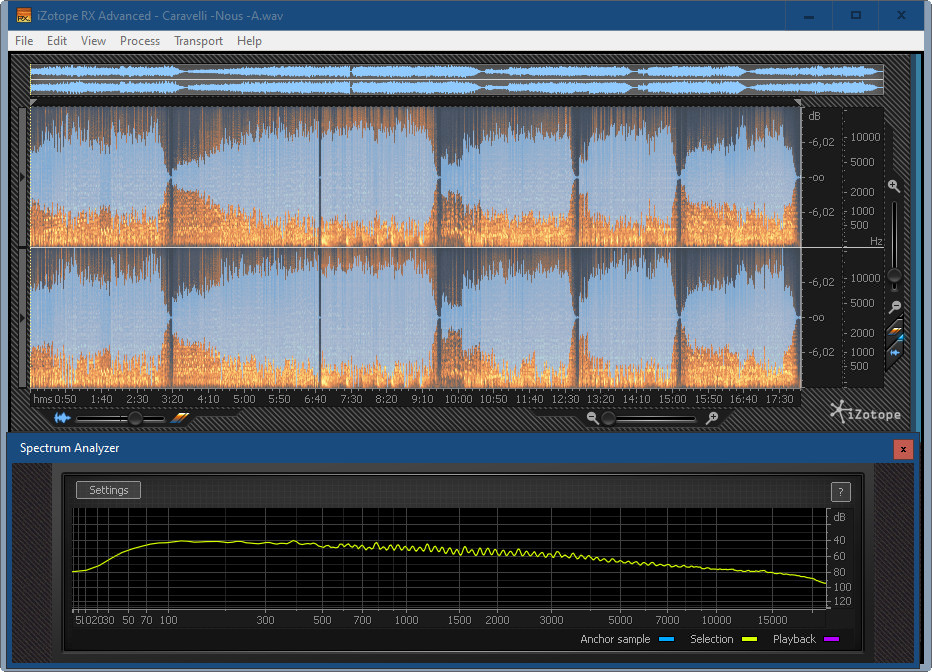Expand the upper channel arrow on left edge
Viewport: 932px width, 672px height.
click(x=24, y=177)
